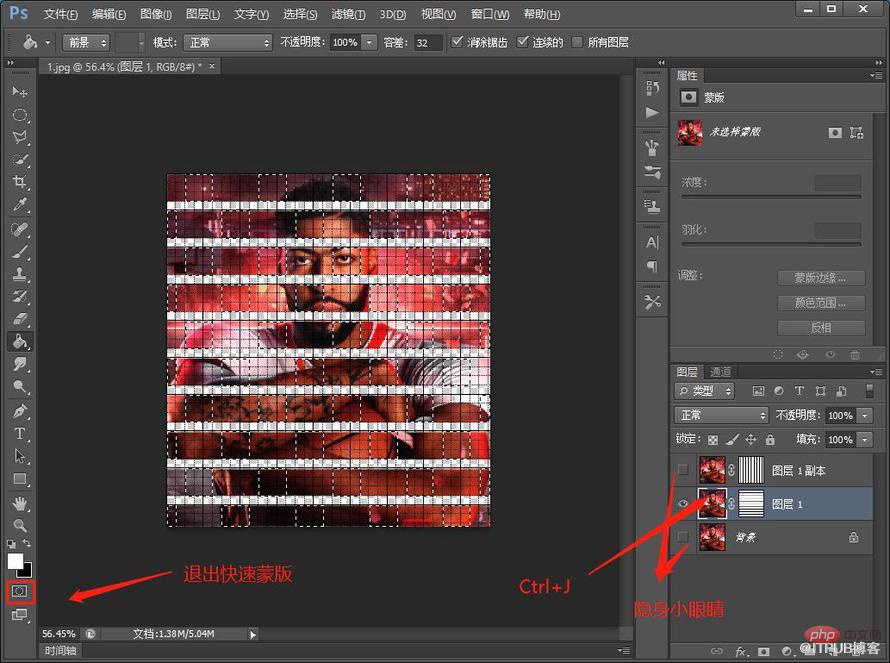Hide 图层 1 using its eye icon
Viewport: 890px width, 663px height.
tap(683, 503)
